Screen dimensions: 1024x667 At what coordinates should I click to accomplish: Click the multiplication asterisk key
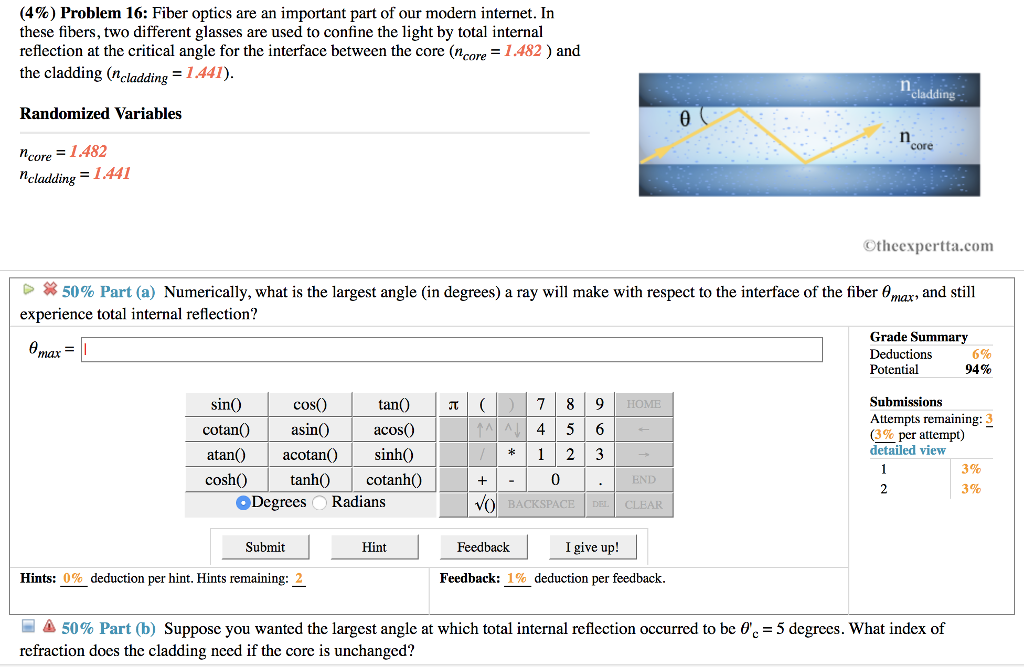511,454
